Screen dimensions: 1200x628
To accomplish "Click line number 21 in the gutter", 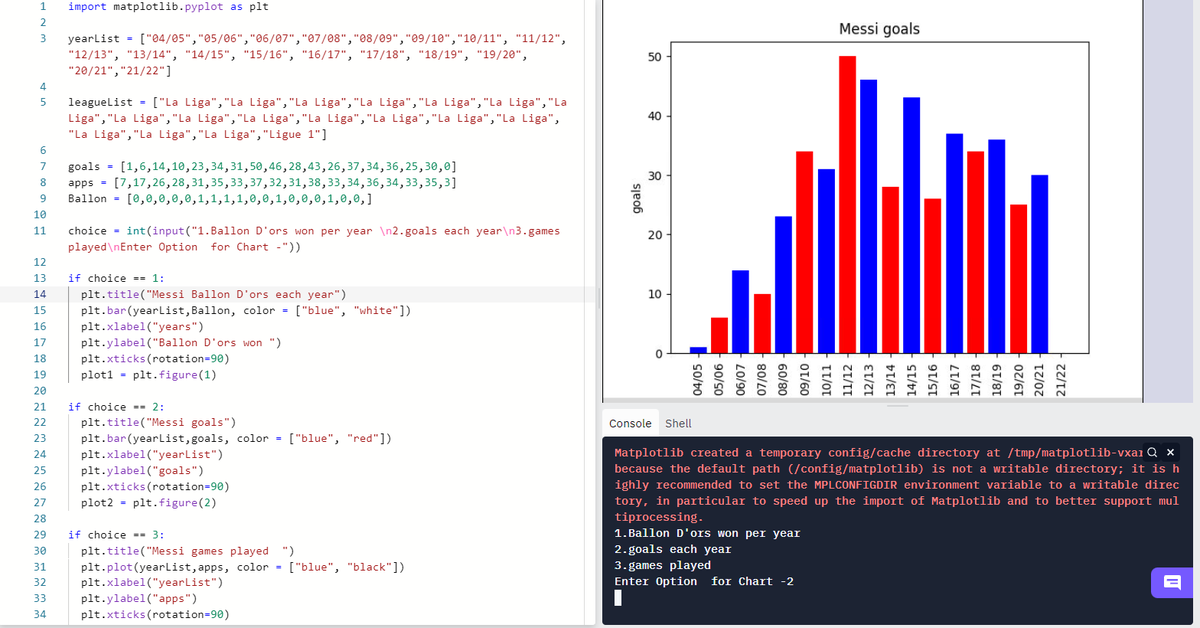I will pyautogui.click(x=41, y=407).
